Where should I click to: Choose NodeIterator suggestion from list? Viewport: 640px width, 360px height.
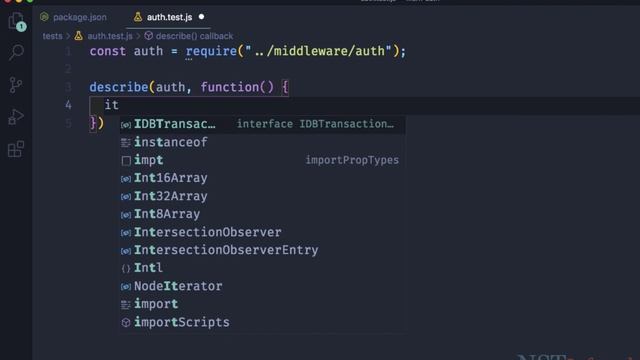pos(262,286)
